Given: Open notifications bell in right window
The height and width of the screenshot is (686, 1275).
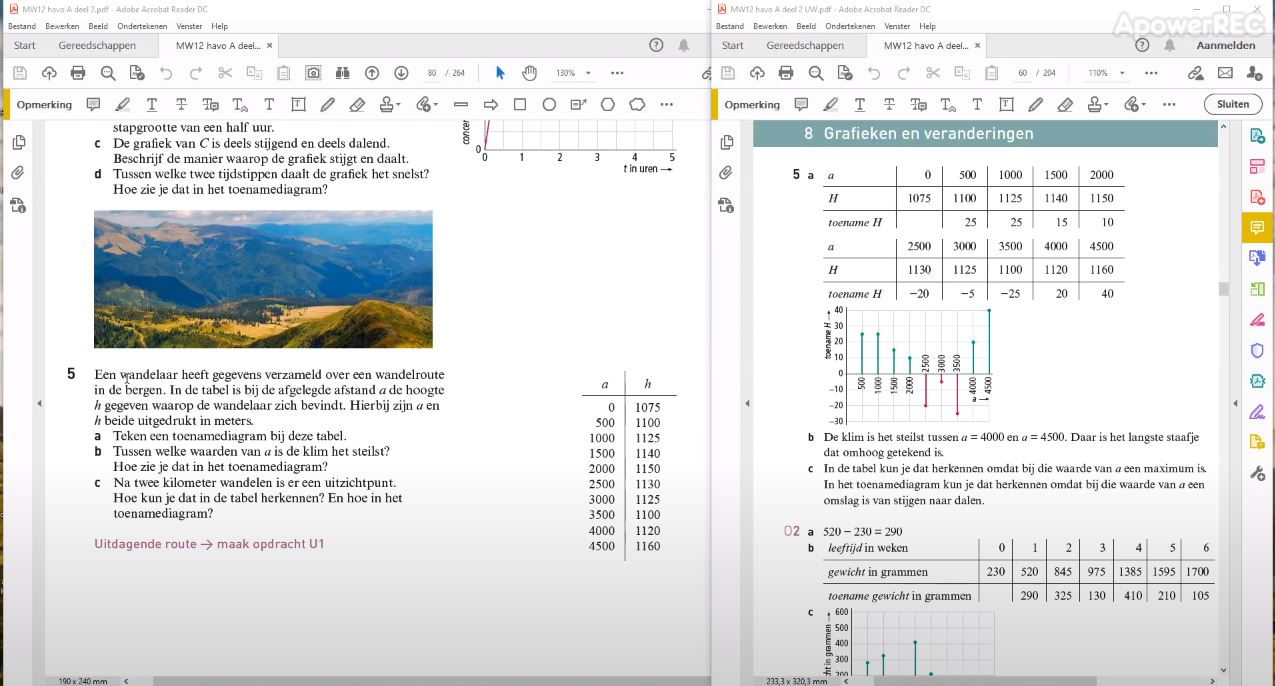Looking at the screenshot, I should (x=1169, y=45).
